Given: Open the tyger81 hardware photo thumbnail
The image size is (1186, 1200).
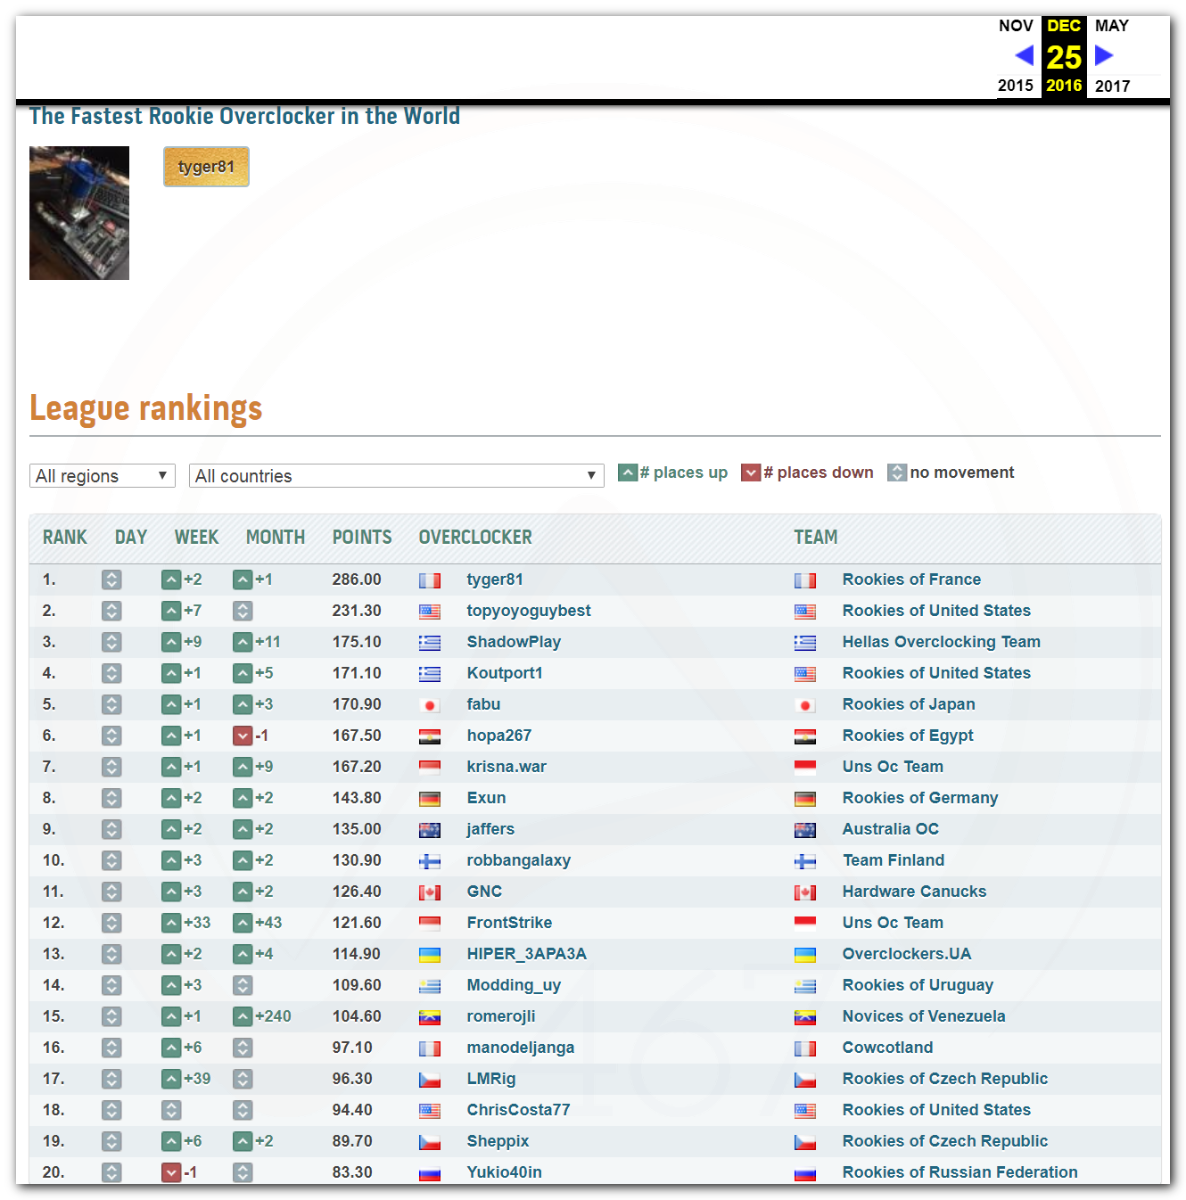Looking at the screenshot, I should click(79, 213).
